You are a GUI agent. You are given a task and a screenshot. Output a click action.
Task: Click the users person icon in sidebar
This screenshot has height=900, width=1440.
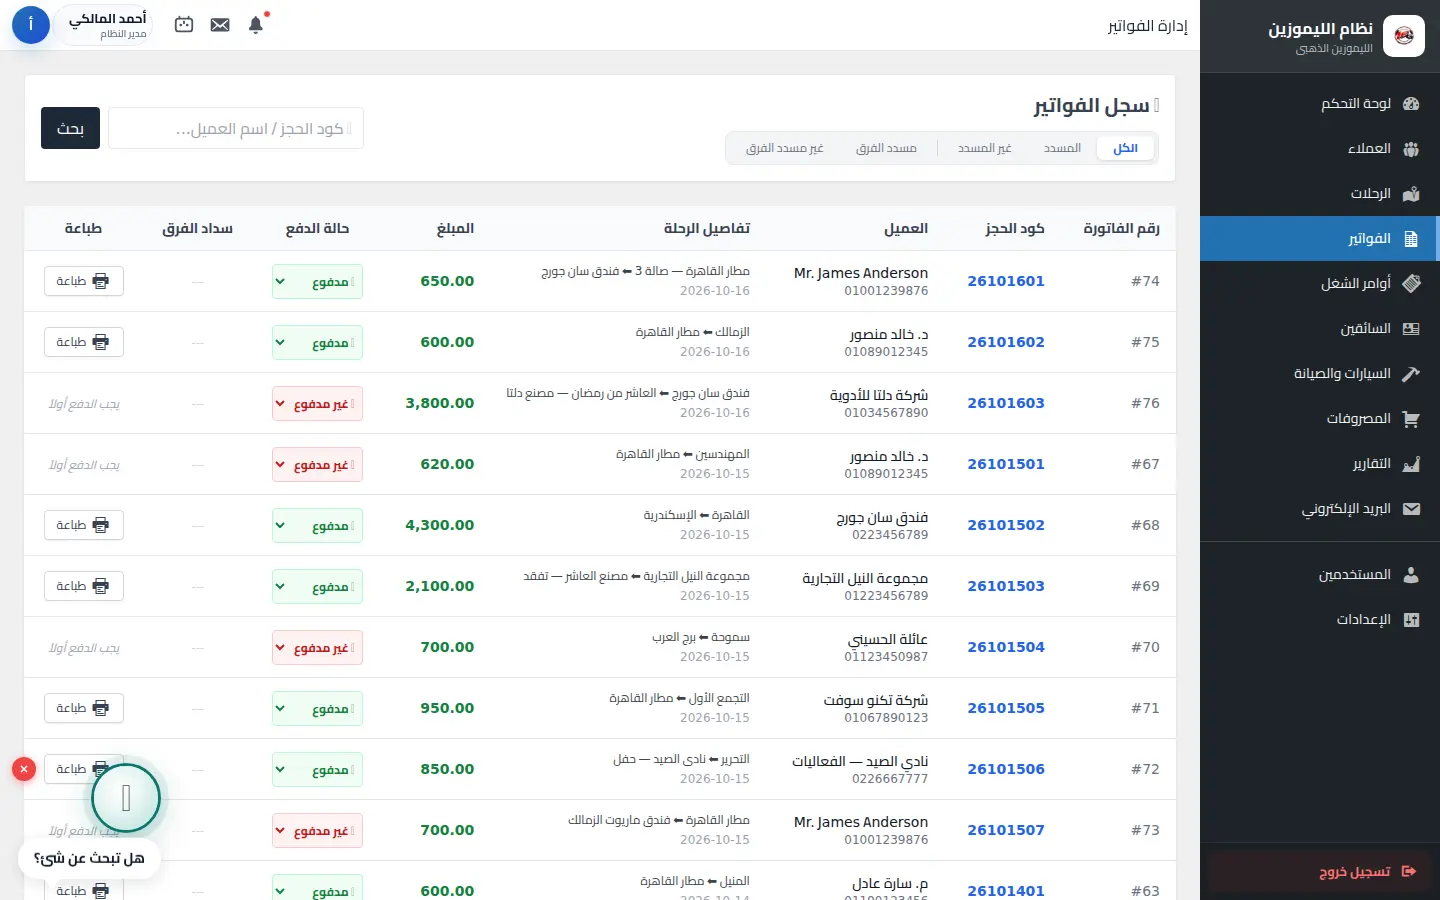click(1411, 575)
